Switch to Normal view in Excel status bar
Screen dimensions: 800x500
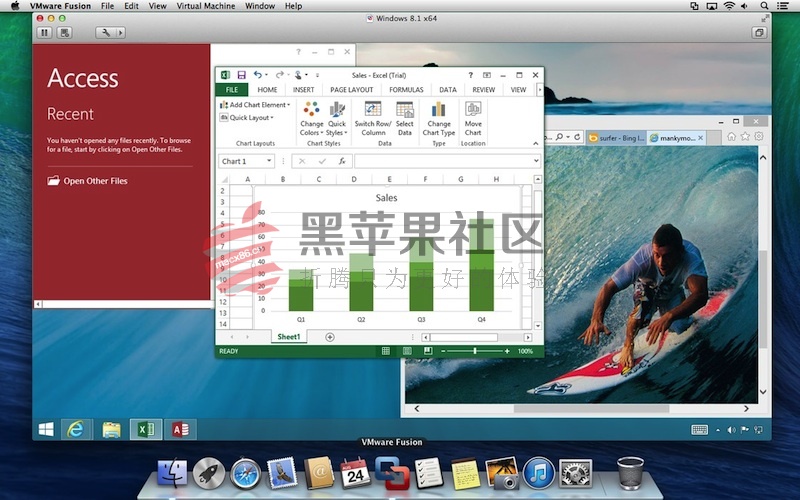point(386,351)
